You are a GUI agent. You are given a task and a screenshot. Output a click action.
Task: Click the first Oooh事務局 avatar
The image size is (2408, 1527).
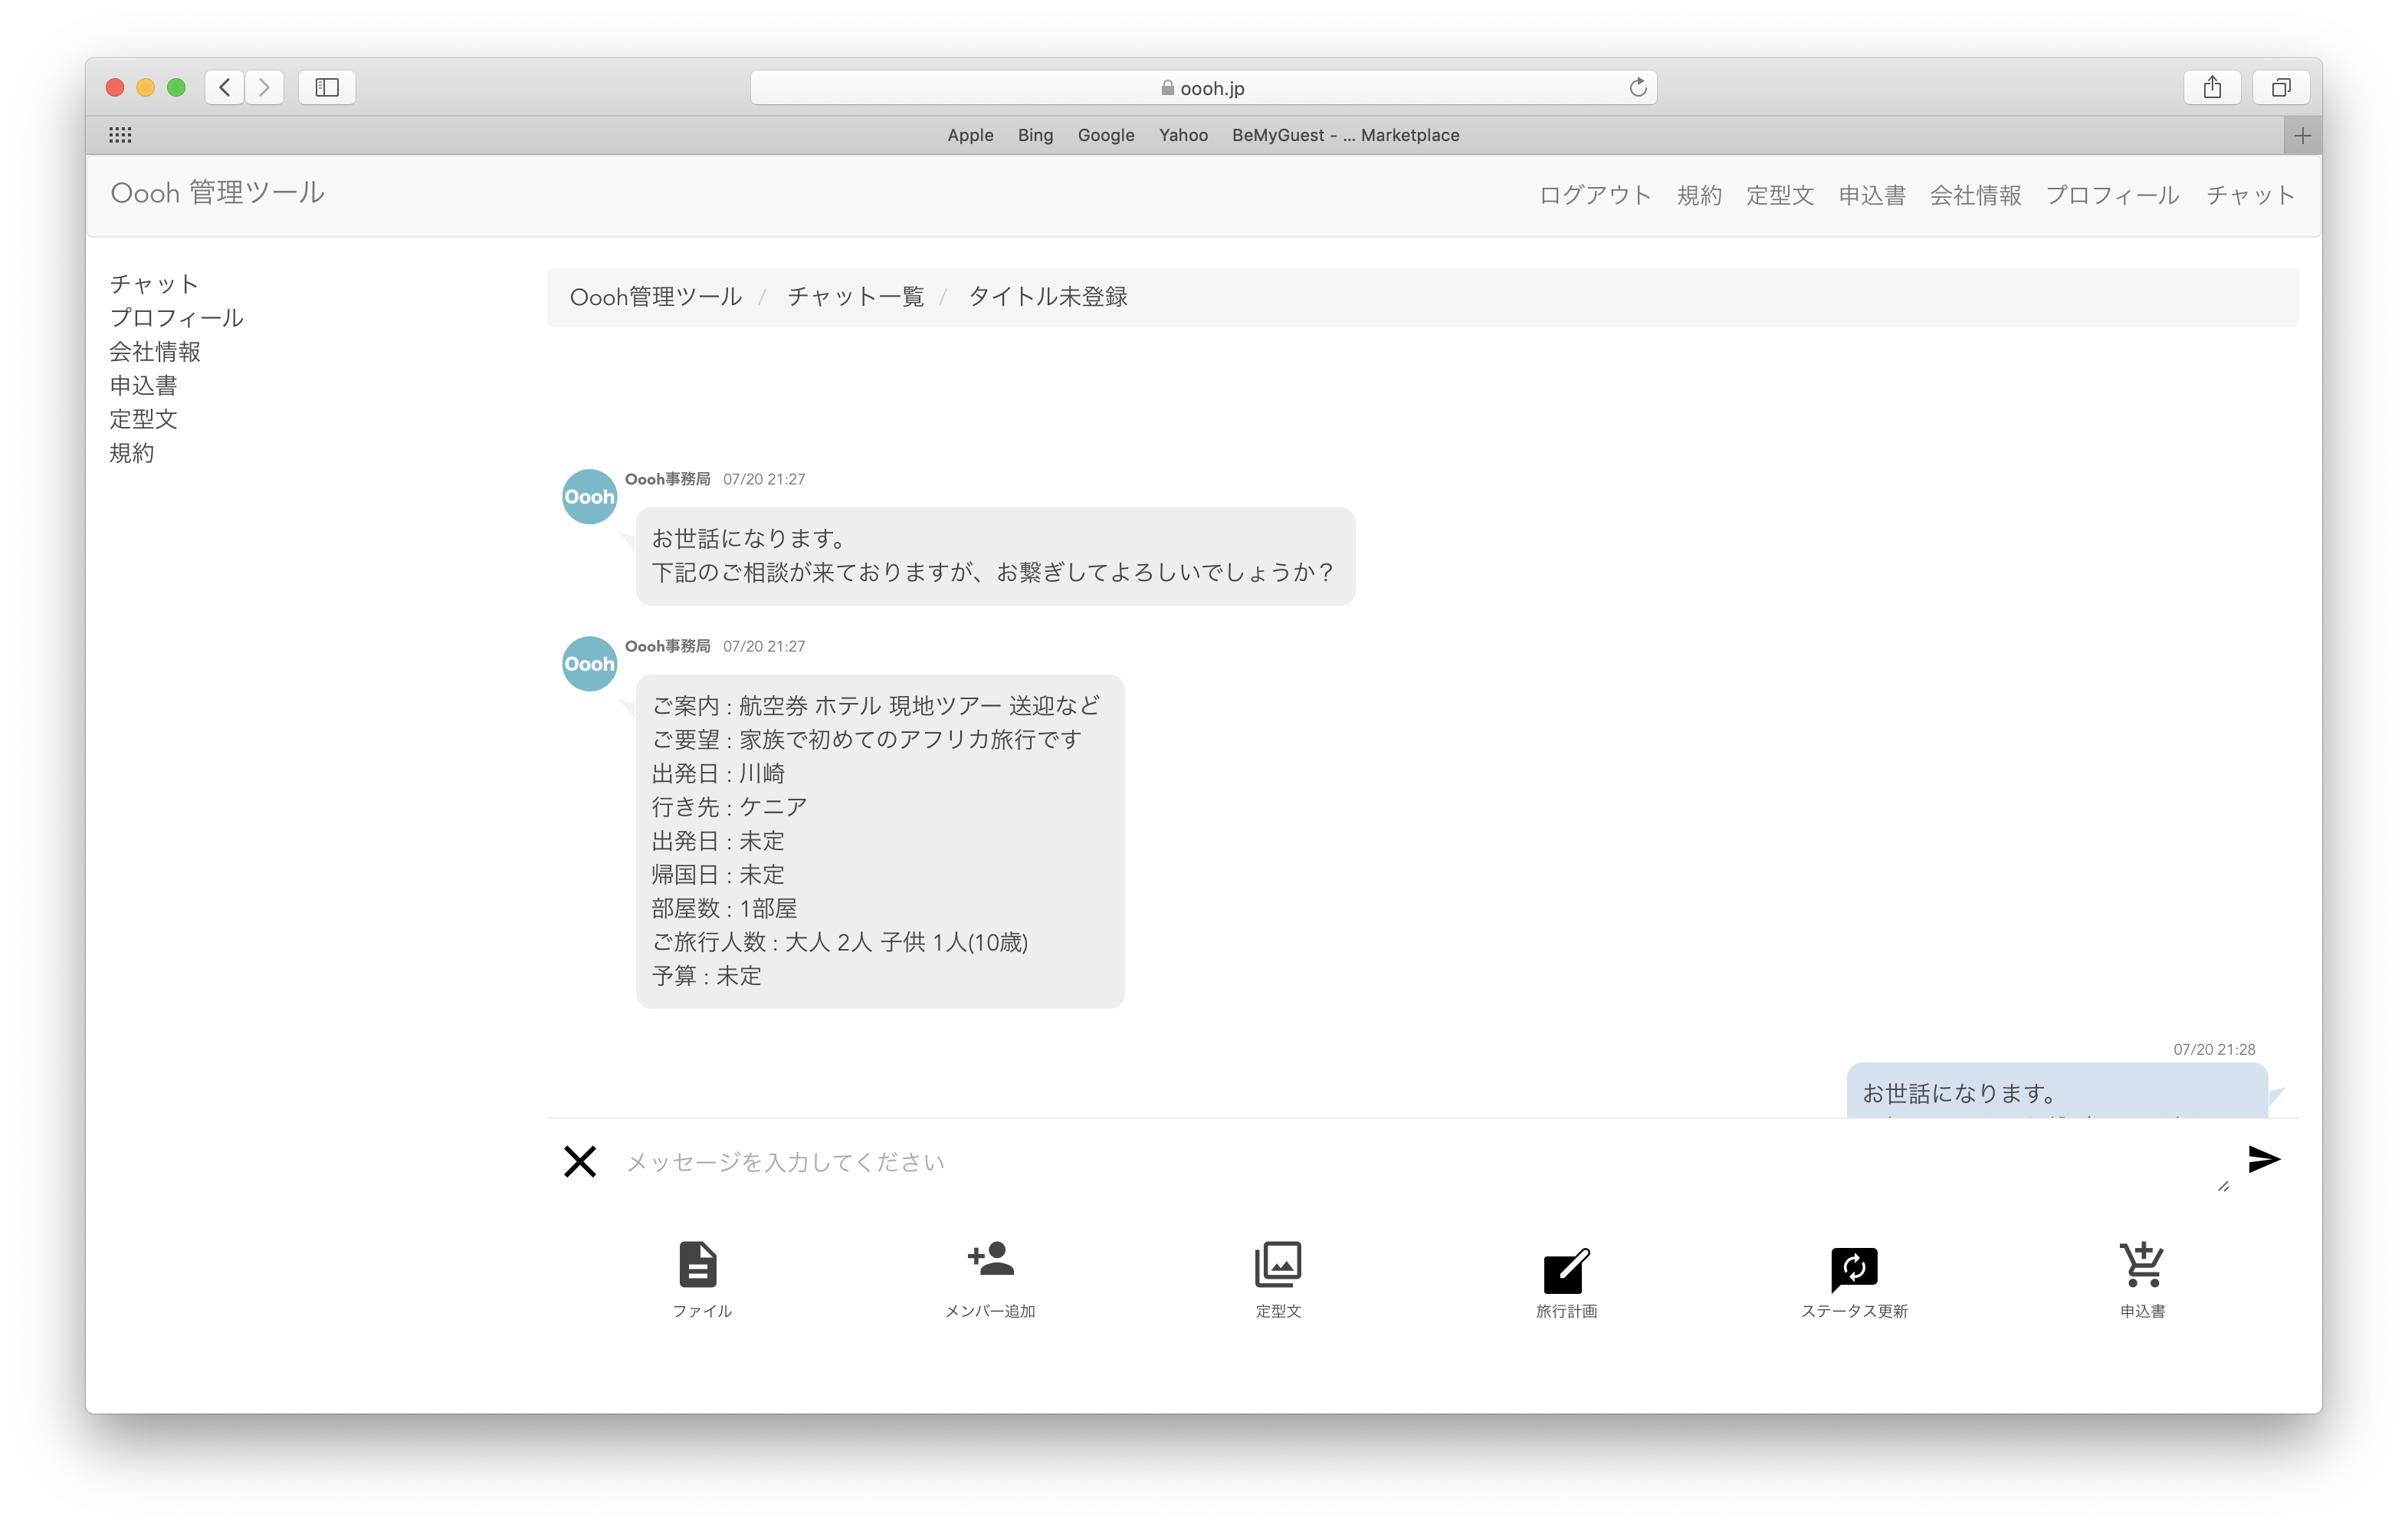tap(589, 497)
